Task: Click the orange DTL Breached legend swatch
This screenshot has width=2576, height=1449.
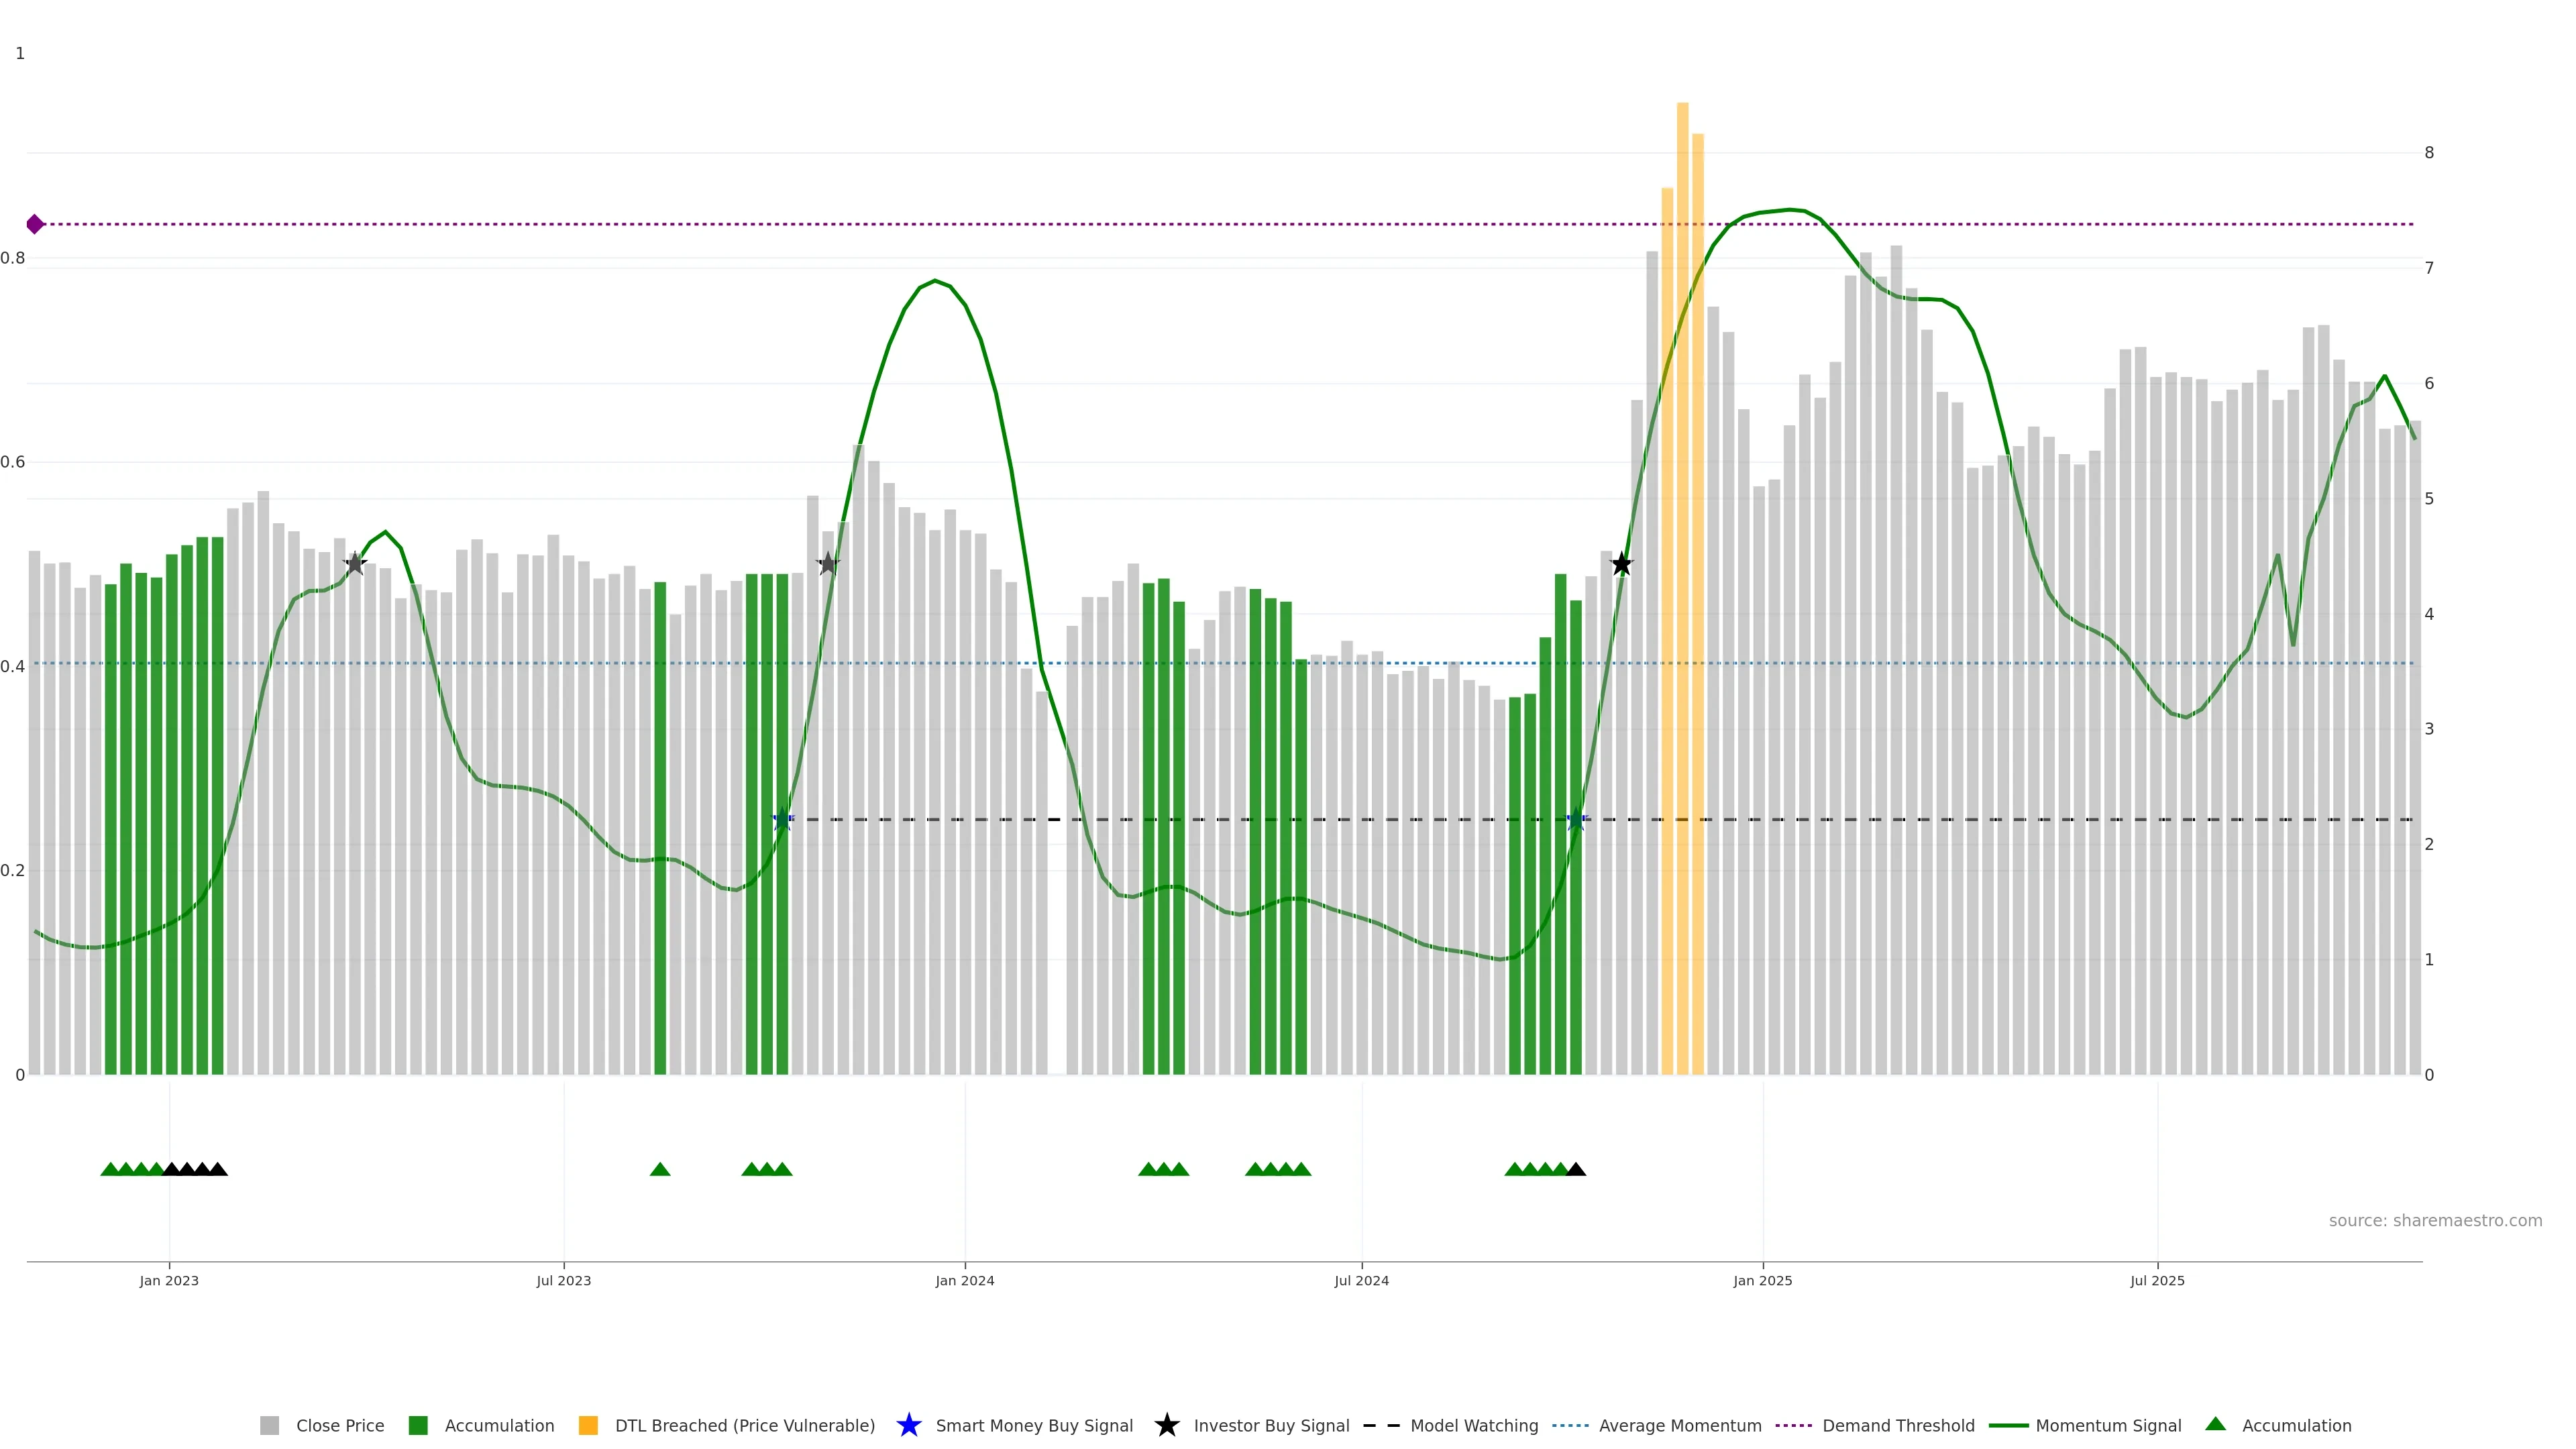Action: coord(588,1425)
